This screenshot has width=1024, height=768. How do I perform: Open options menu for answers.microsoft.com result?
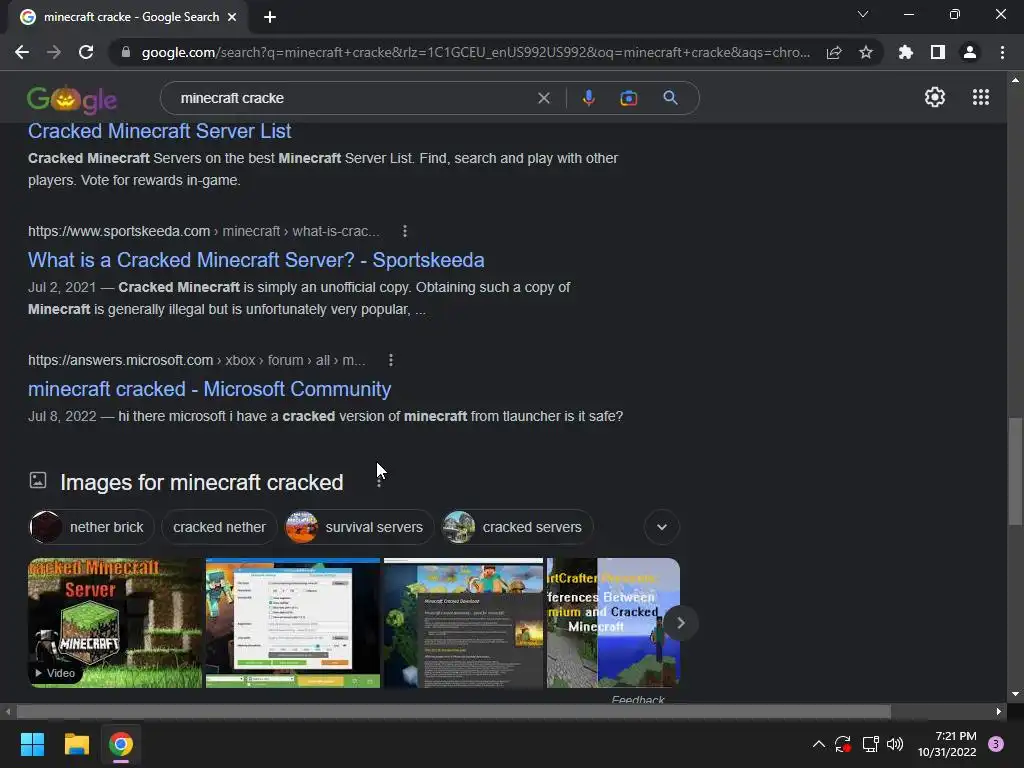(391, 360)
